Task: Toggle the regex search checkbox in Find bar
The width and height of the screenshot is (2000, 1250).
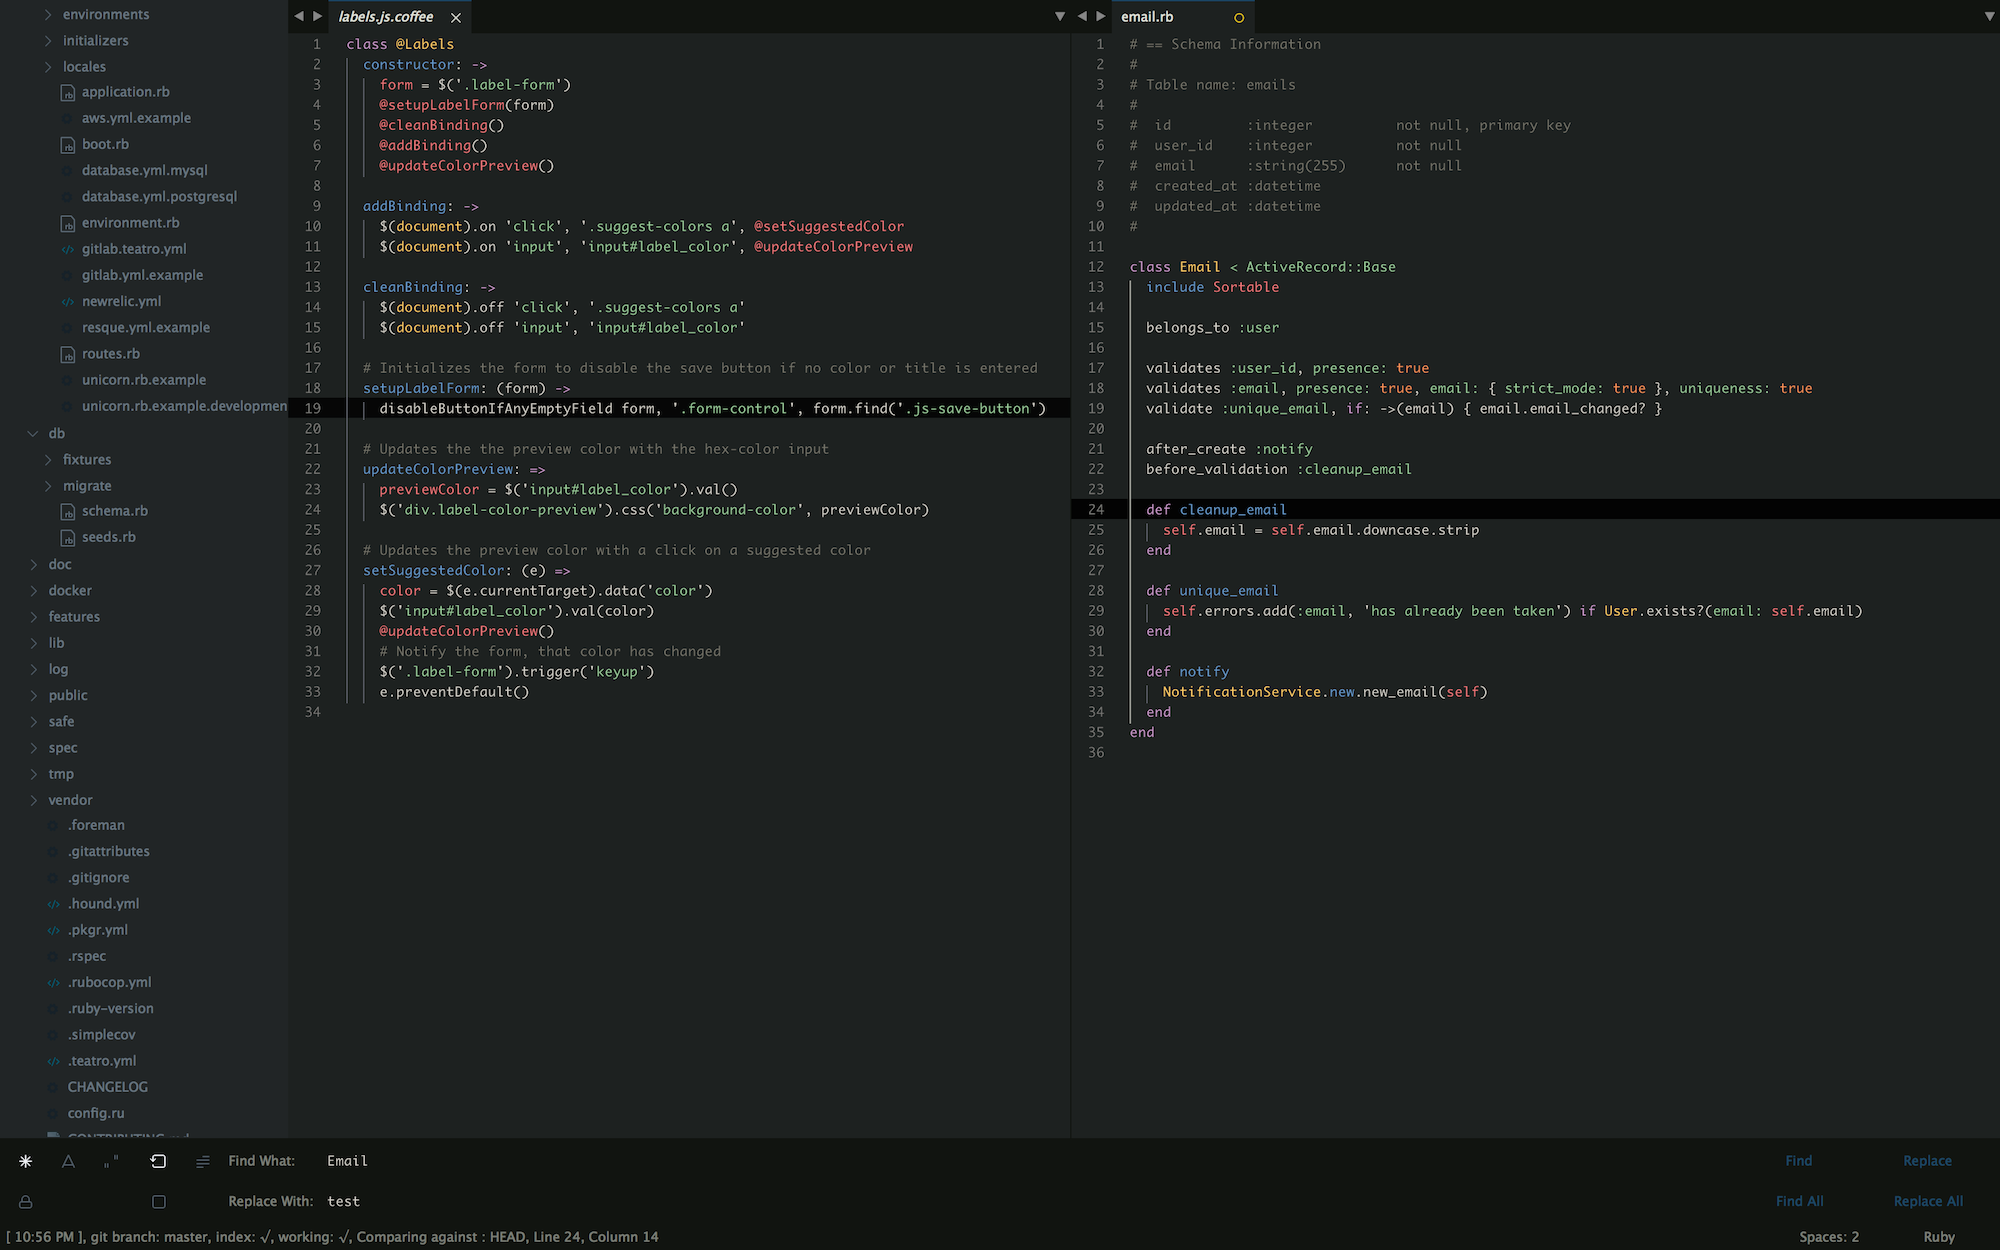Action: (x=24, y=1159)
